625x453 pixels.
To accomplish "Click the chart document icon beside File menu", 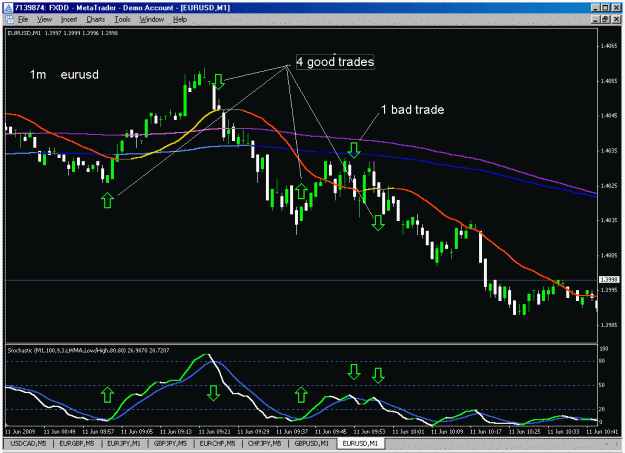I will pos(10,19).
